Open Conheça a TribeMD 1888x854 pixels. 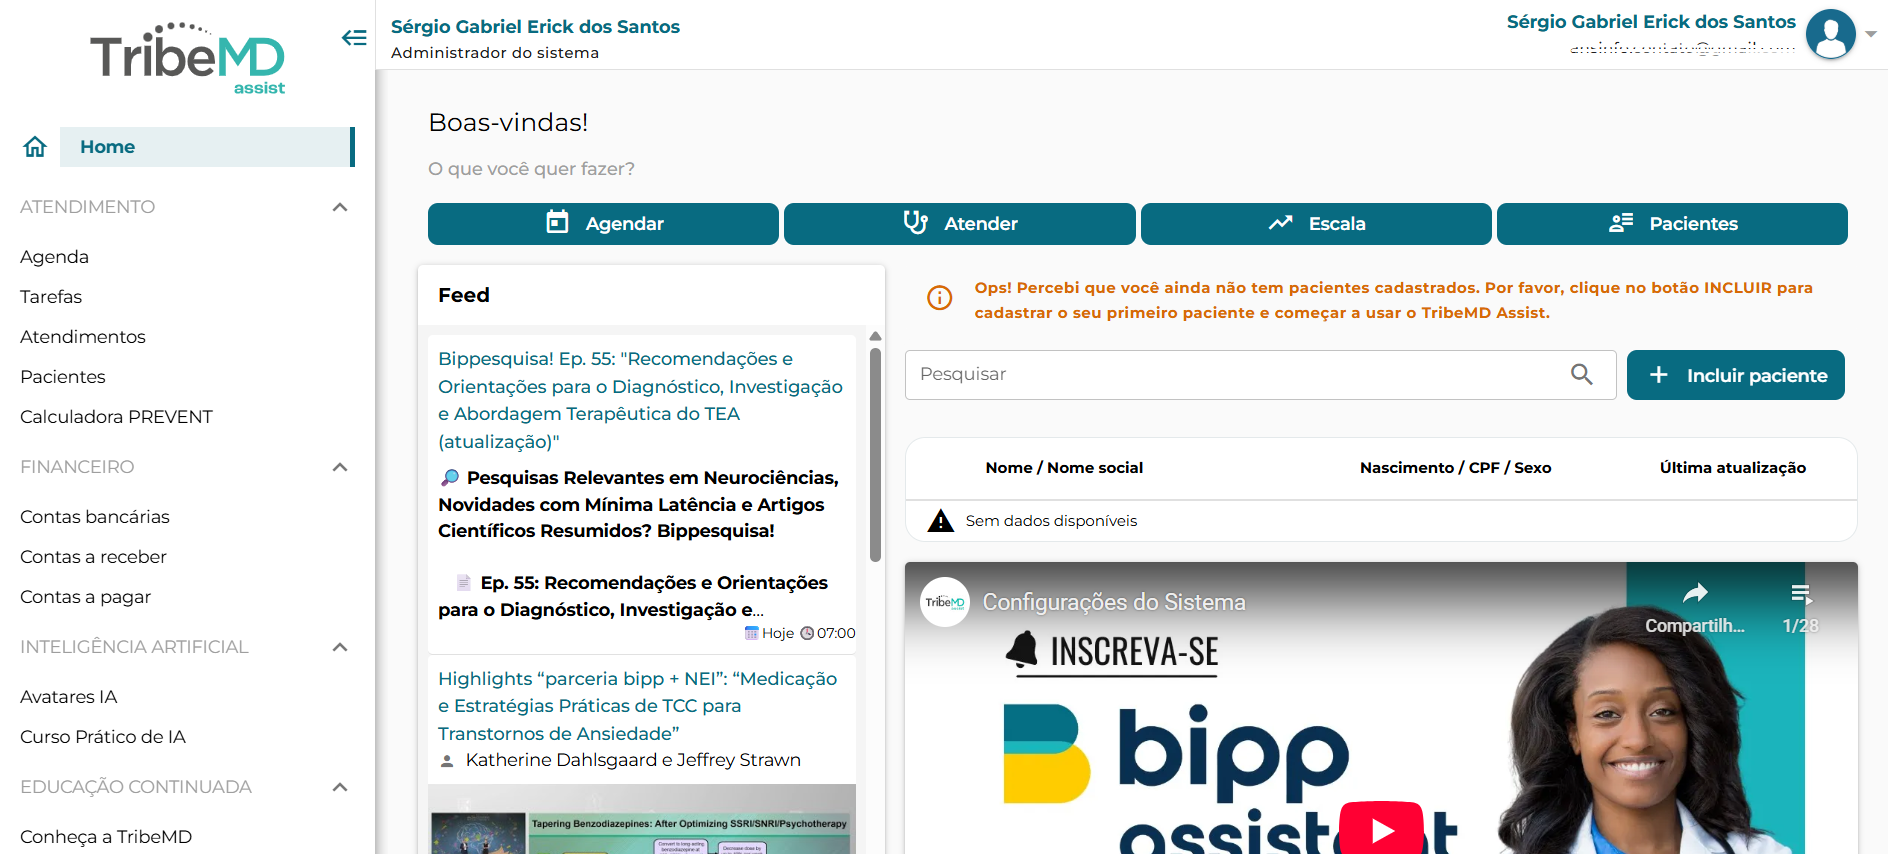106,837
